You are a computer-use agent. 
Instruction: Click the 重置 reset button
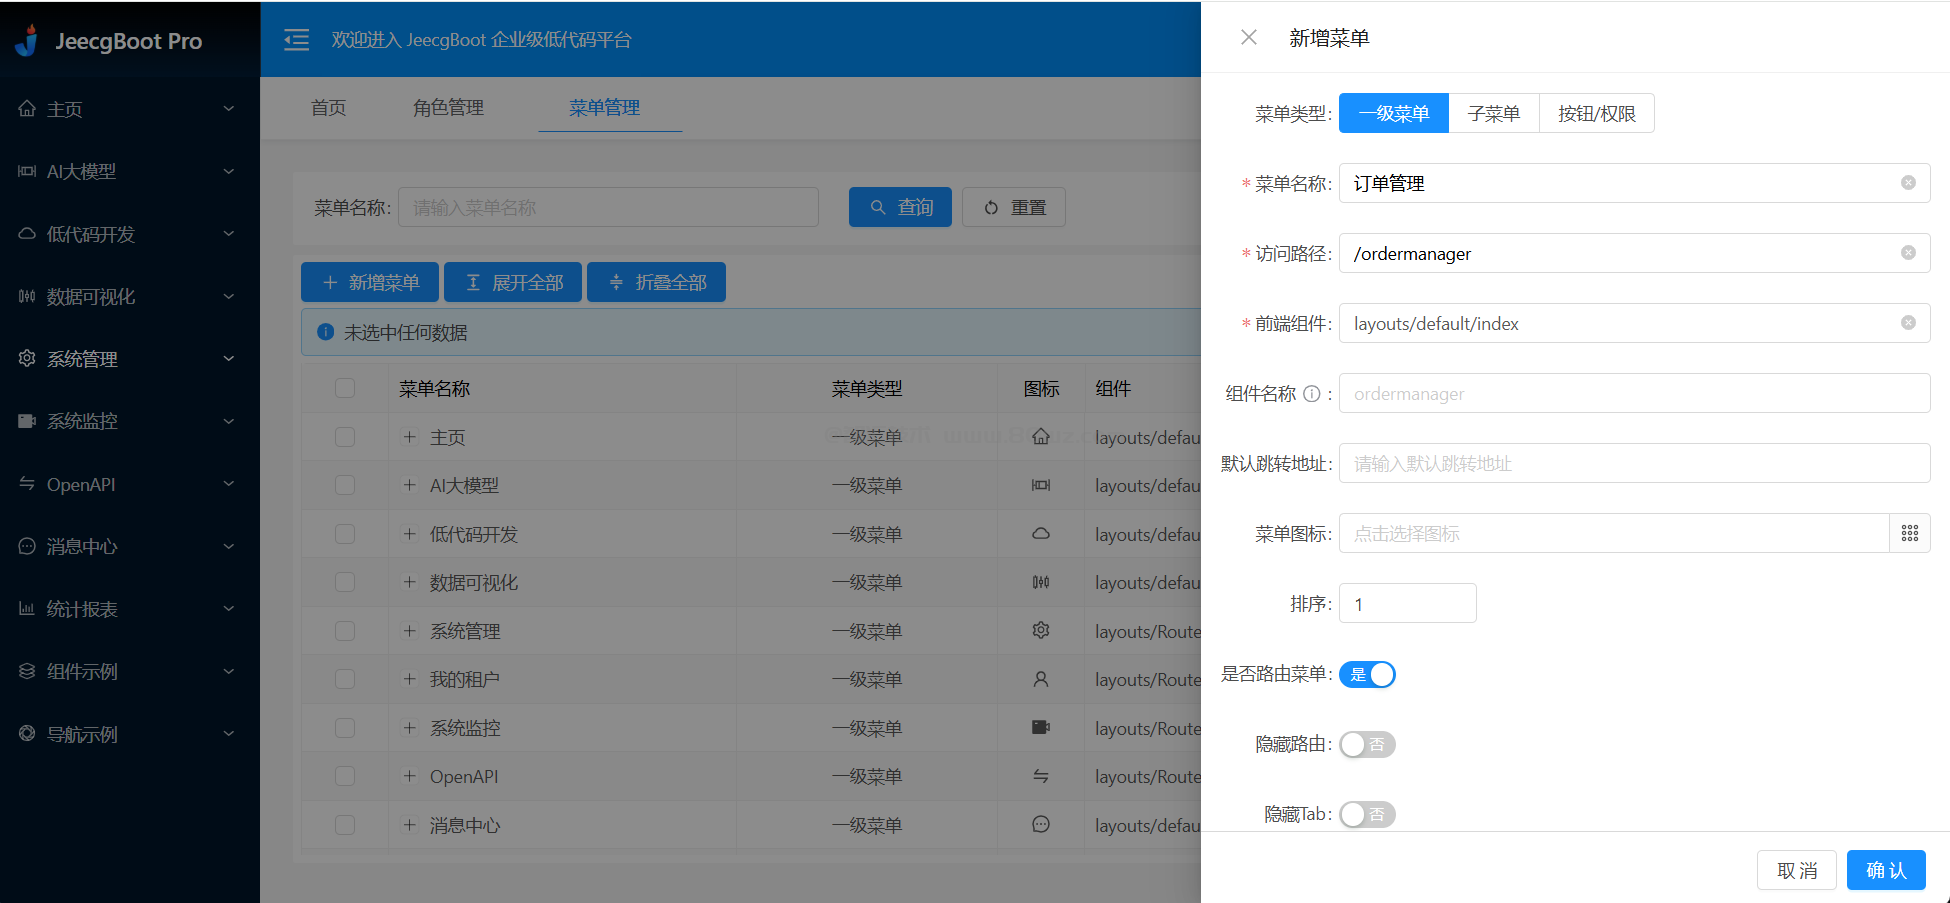[1014, 207]
